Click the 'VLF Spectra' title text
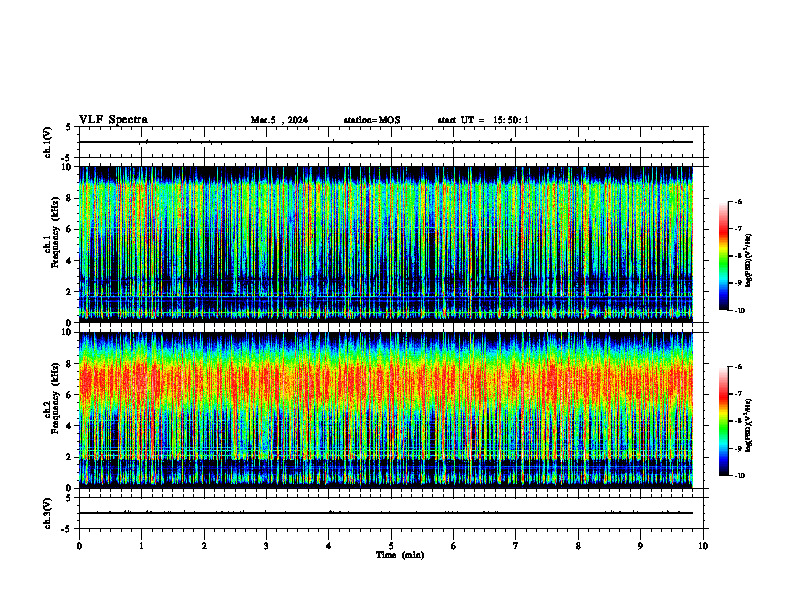The width and height of the screenshot is (792, 612). pos(113,120)
